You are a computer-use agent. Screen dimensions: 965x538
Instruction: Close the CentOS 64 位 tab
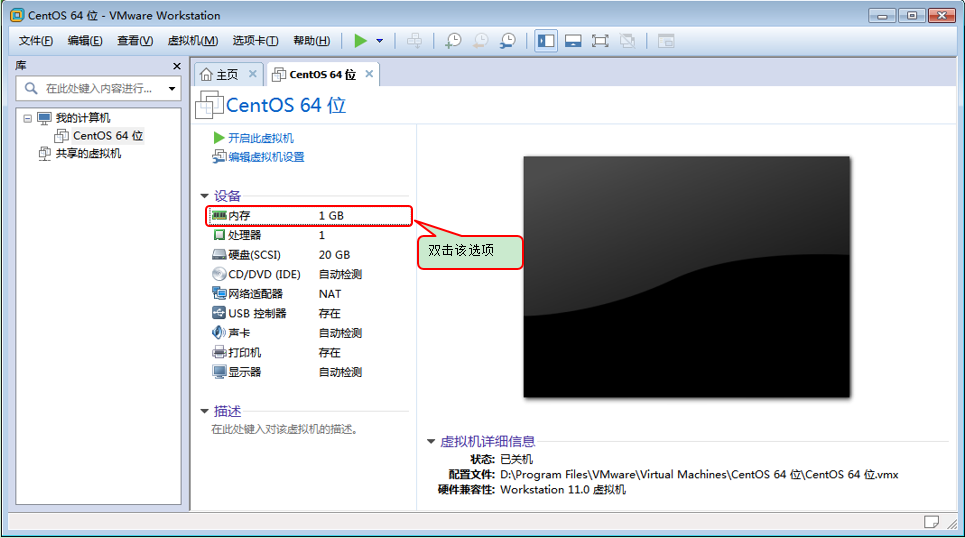[x=369, y=74]
